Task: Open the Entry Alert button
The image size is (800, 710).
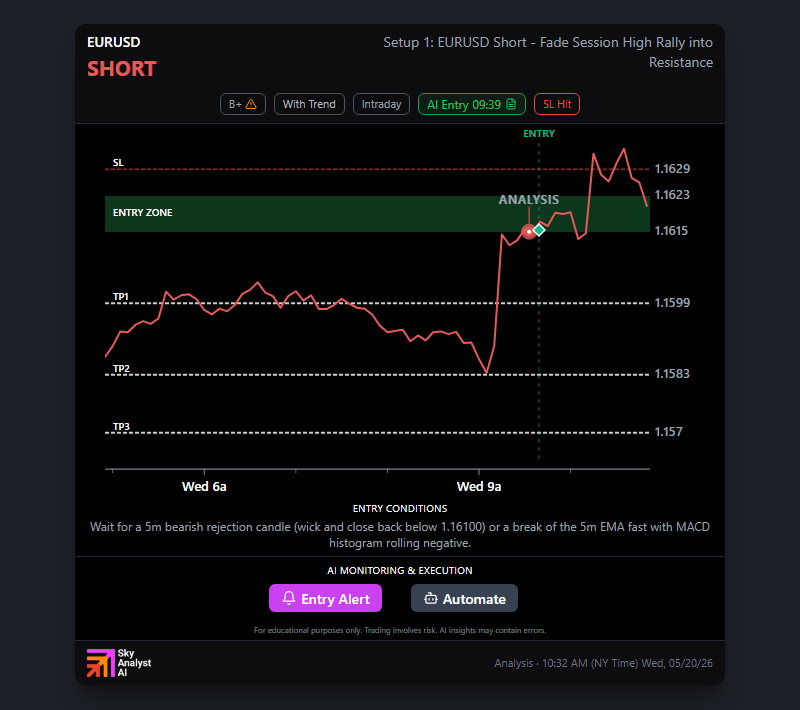Action: [326, 598]
